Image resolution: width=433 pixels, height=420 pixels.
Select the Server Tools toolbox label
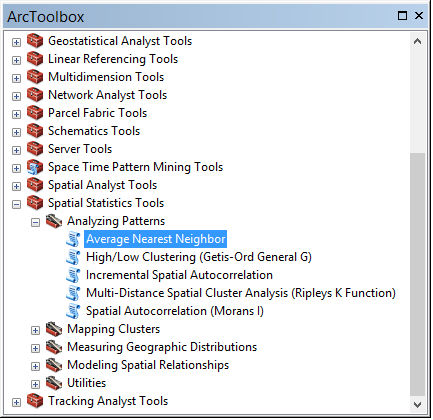click(80, 149)
